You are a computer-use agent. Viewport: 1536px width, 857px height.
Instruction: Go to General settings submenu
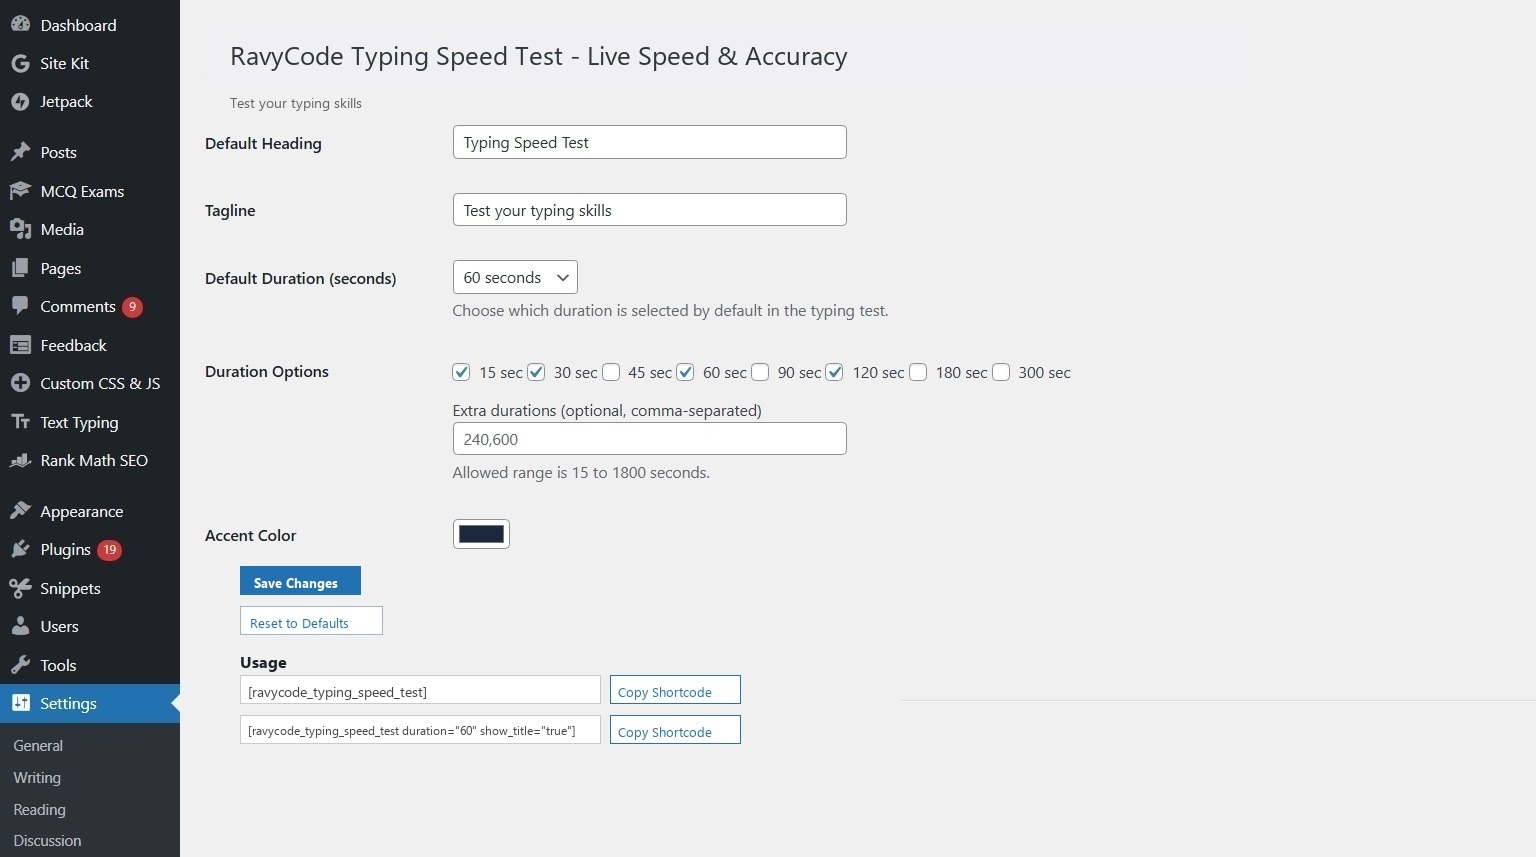click(38, 746)
